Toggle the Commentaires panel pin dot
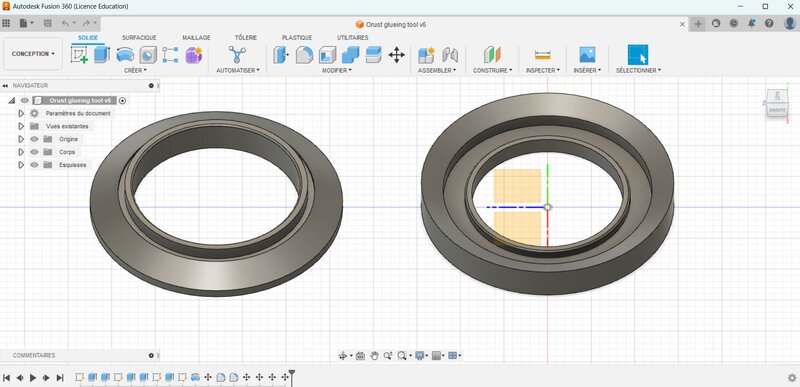 151,355
